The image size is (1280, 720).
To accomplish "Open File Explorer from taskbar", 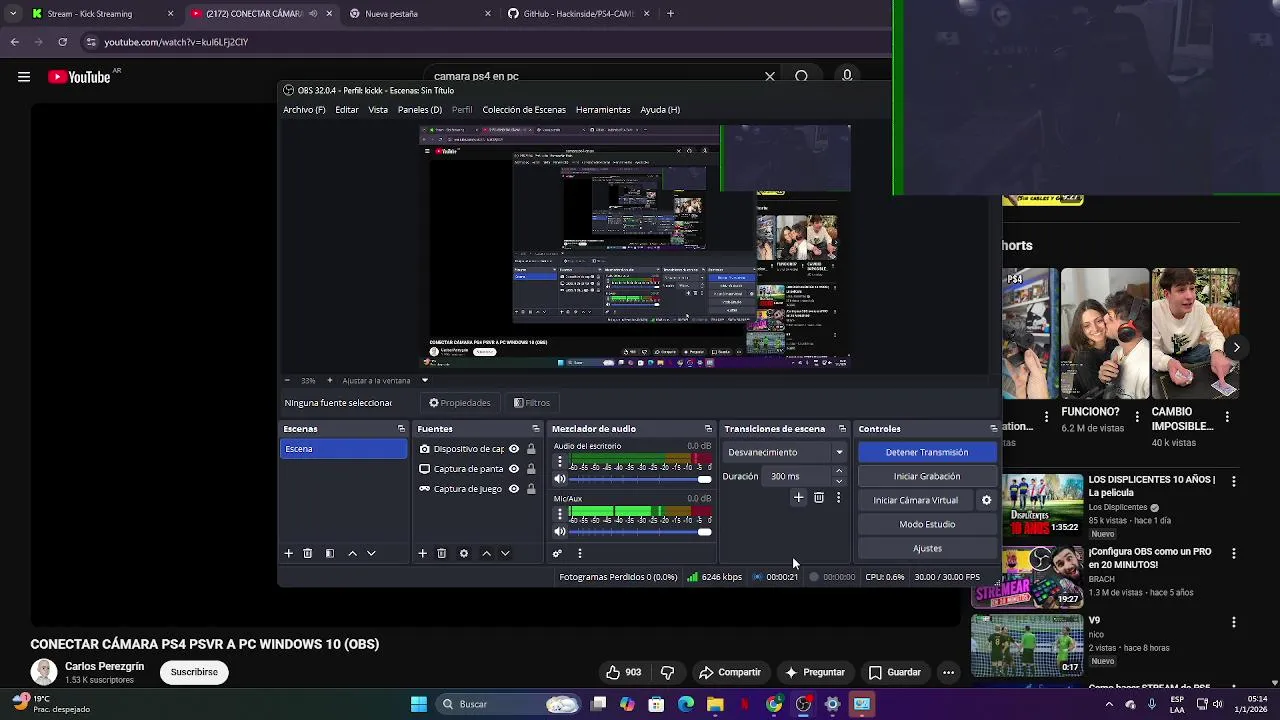I will tap(715, 704).
